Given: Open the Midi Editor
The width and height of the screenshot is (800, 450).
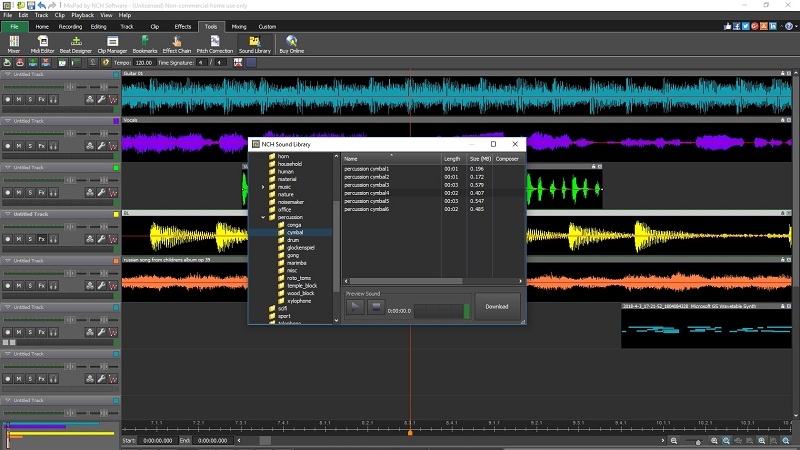Looking at the screenshot, I should (42, 44).
